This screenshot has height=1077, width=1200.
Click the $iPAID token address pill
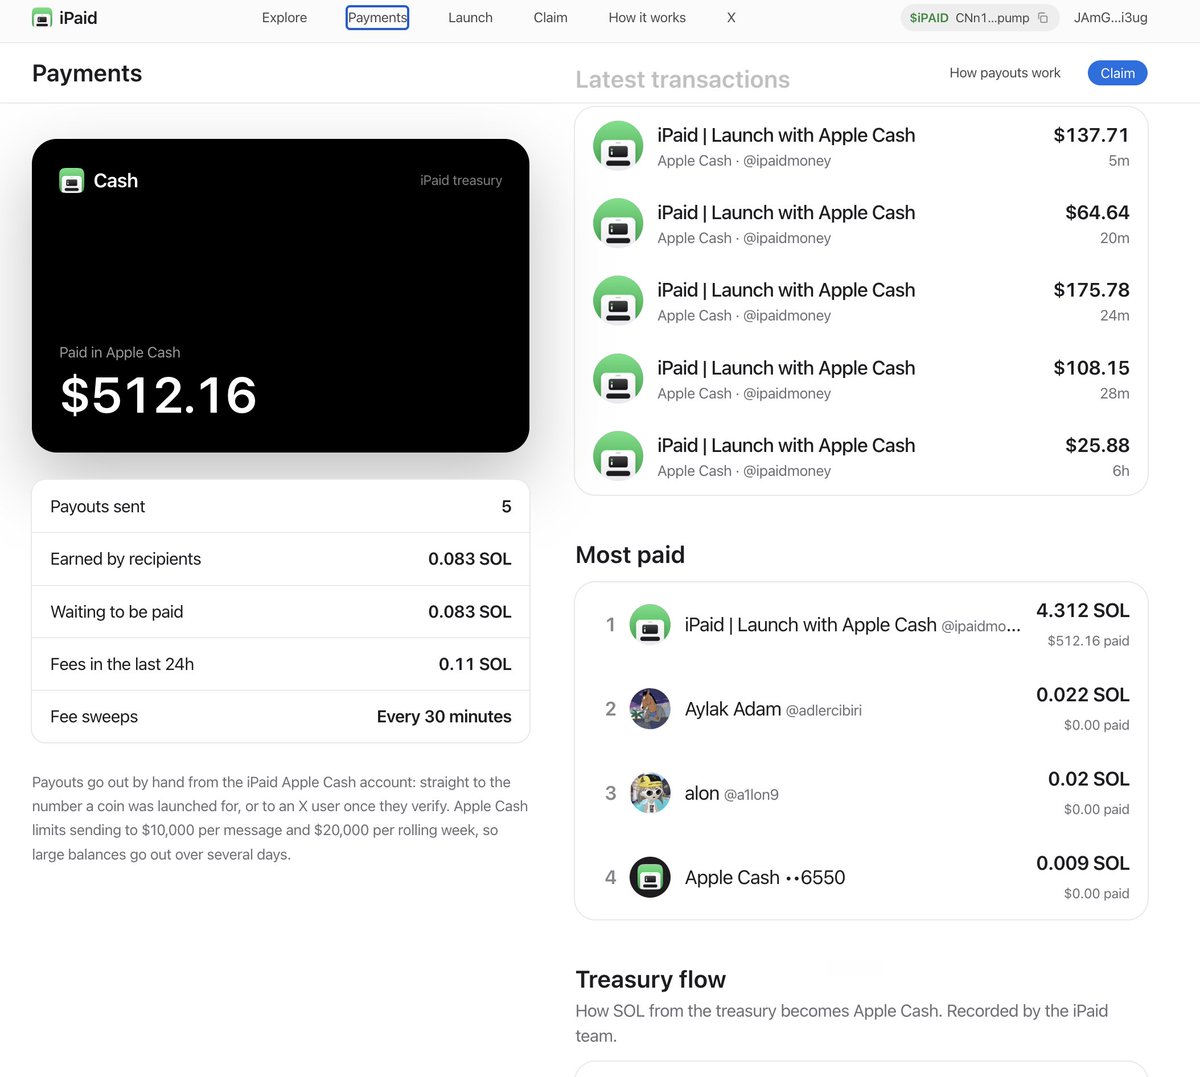[979, 18]
